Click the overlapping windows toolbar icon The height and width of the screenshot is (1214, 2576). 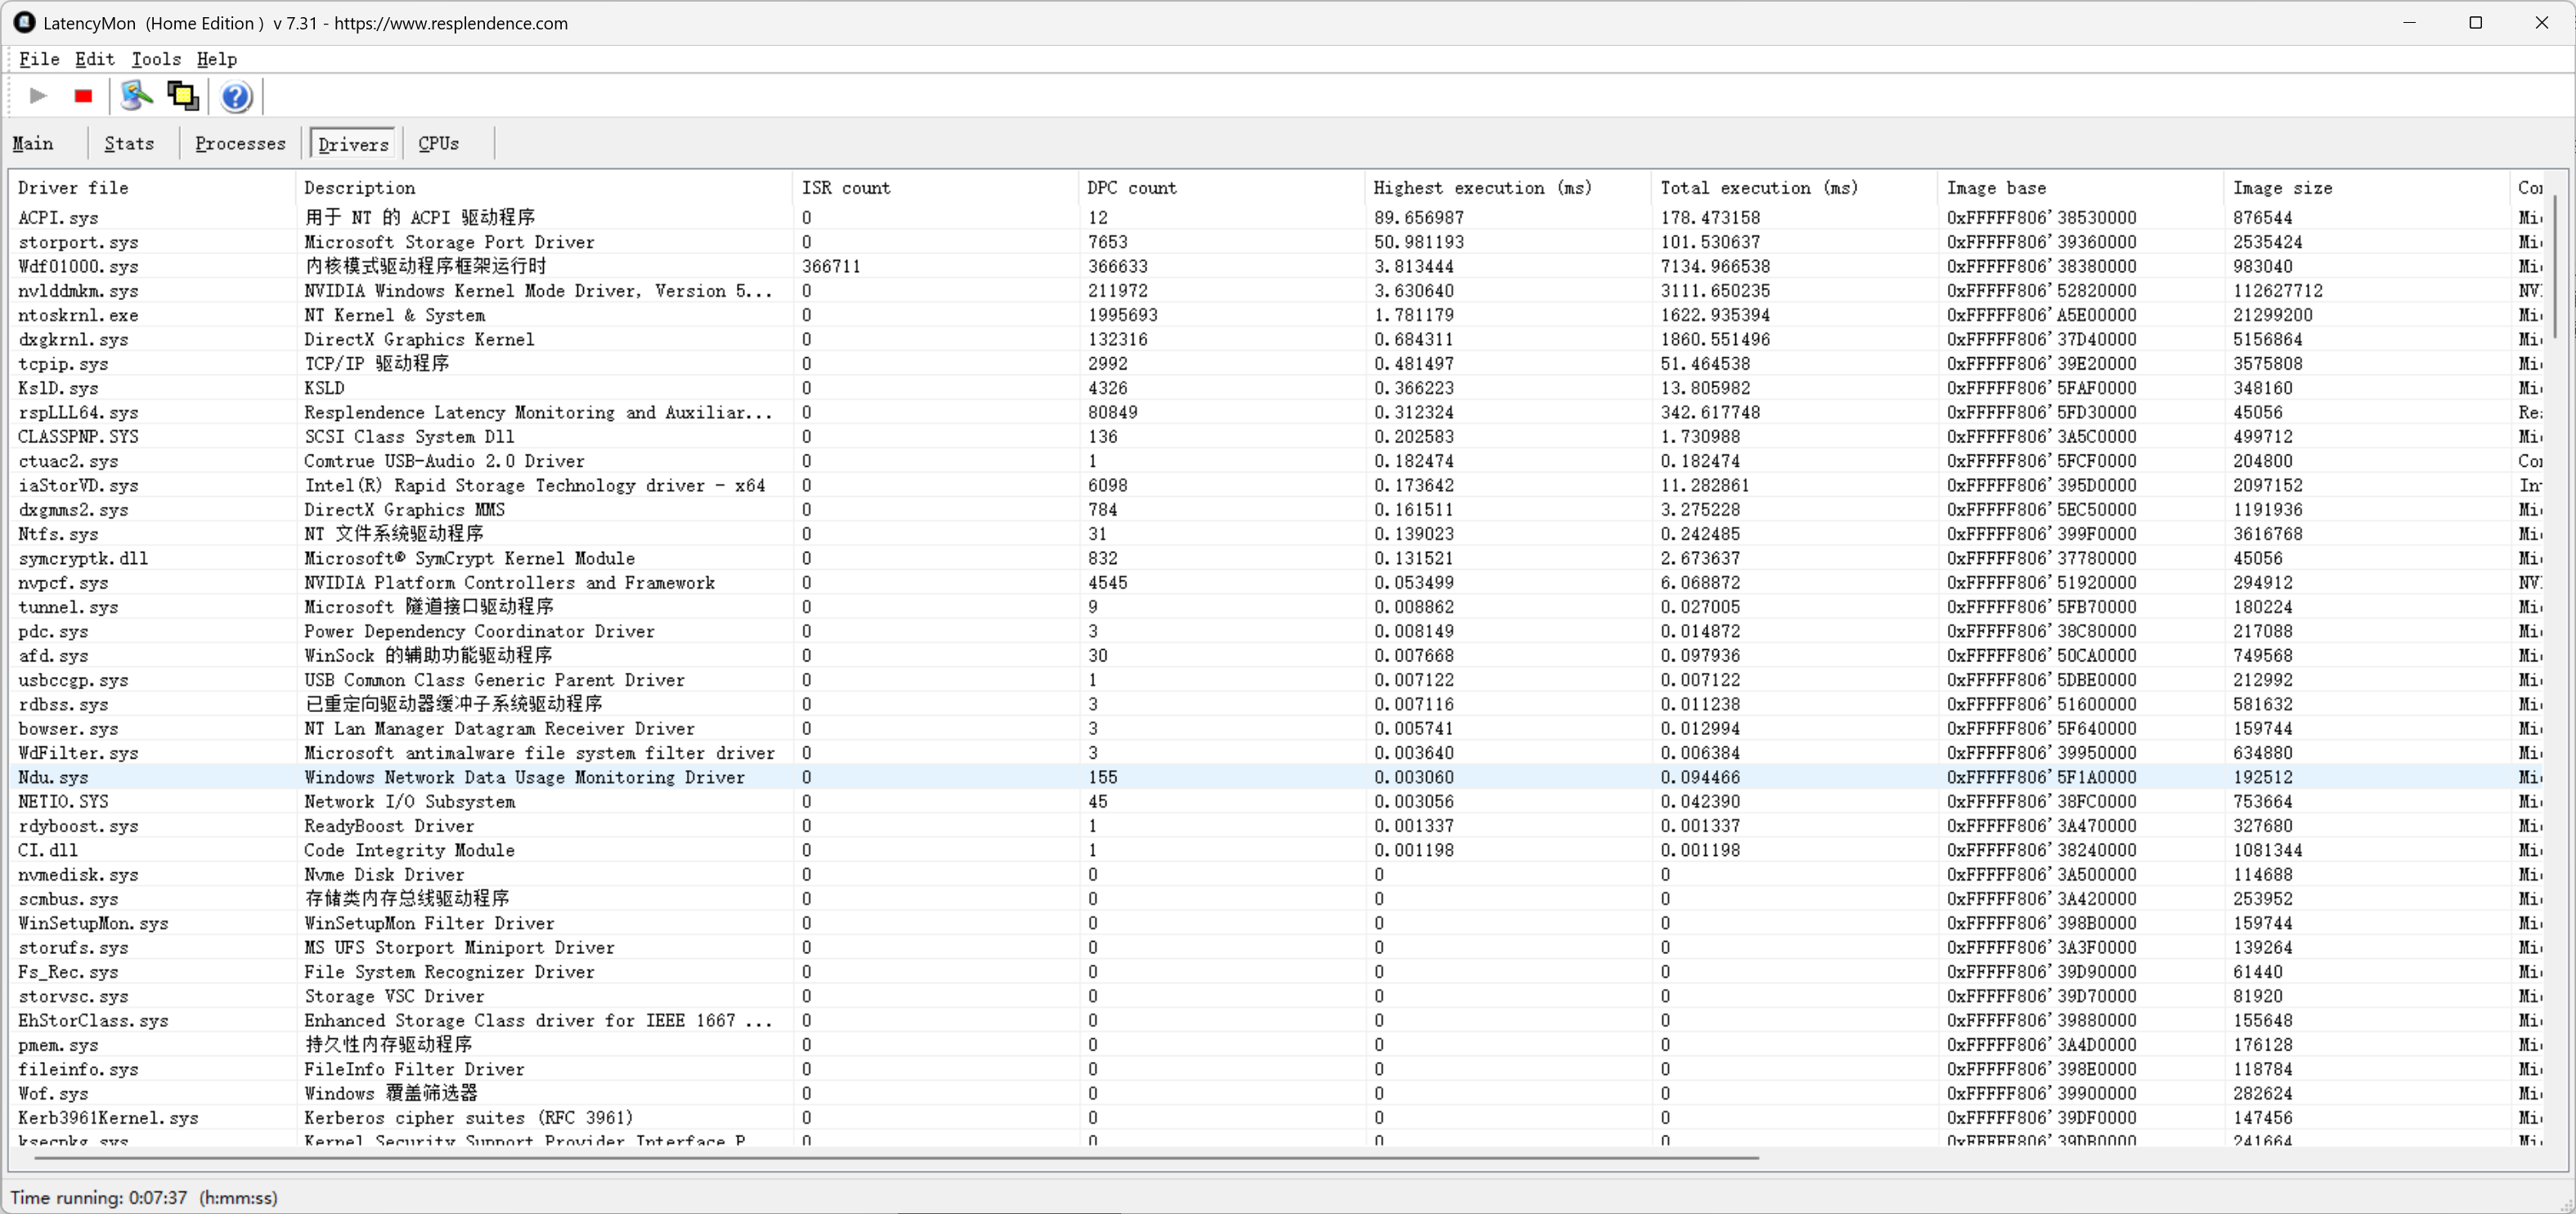tap(183, 96)
